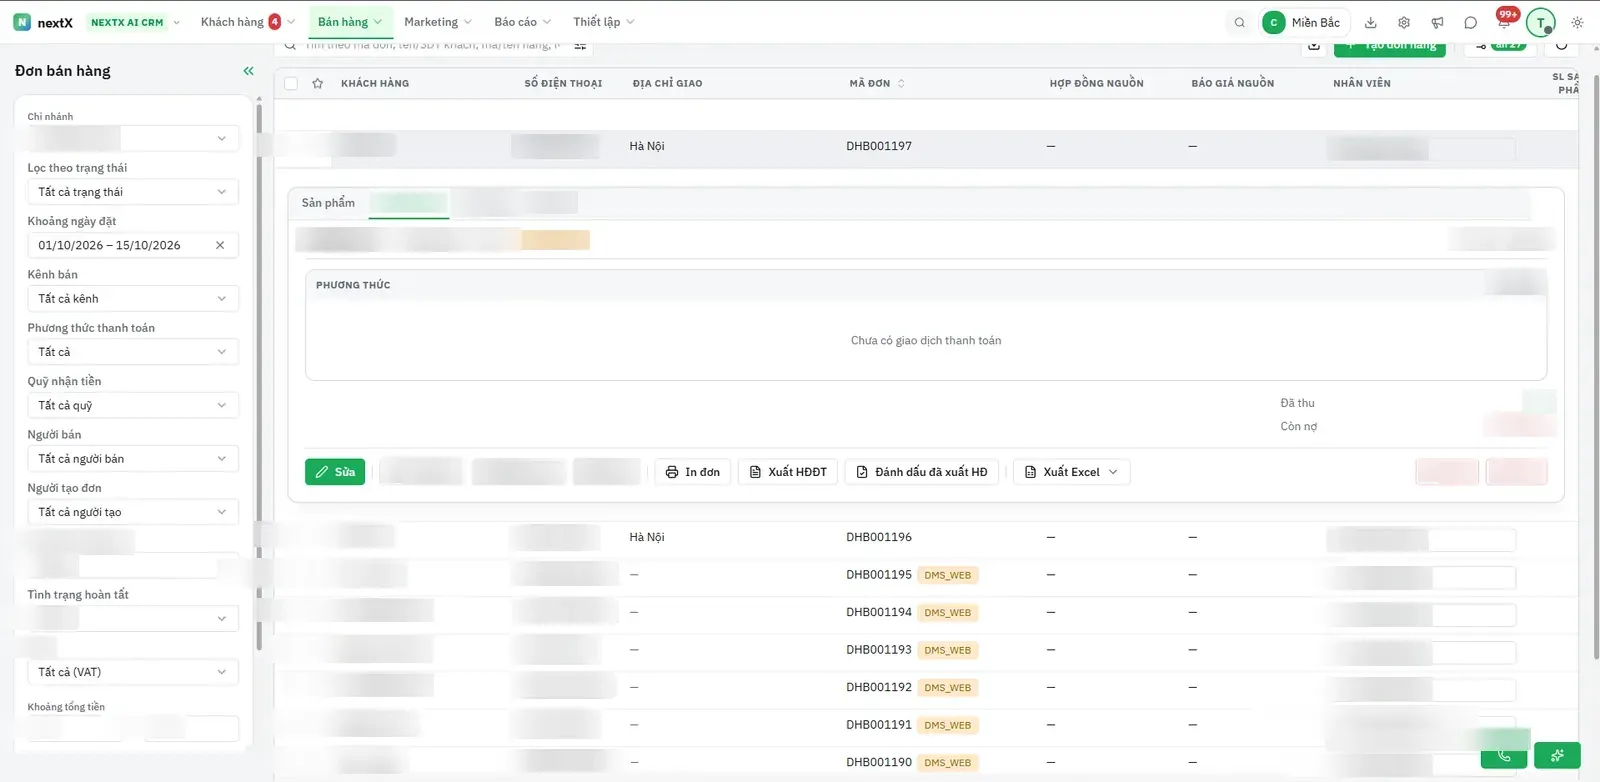The width and height of the screenshot is (1600, 782).
Task: Open the AI sparkle floating button
Action: click(1558, 755)
